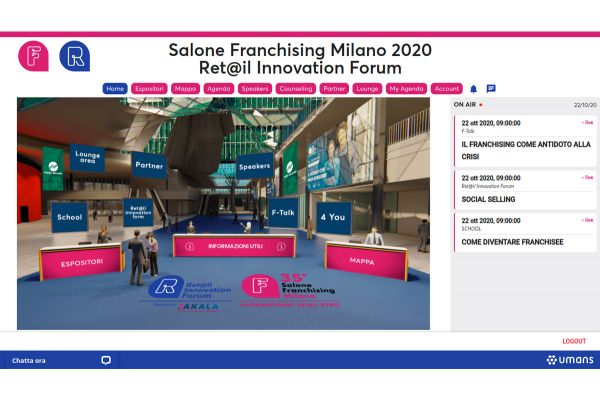
Task: Open the Mappa menu item
Action: (185, 89)
